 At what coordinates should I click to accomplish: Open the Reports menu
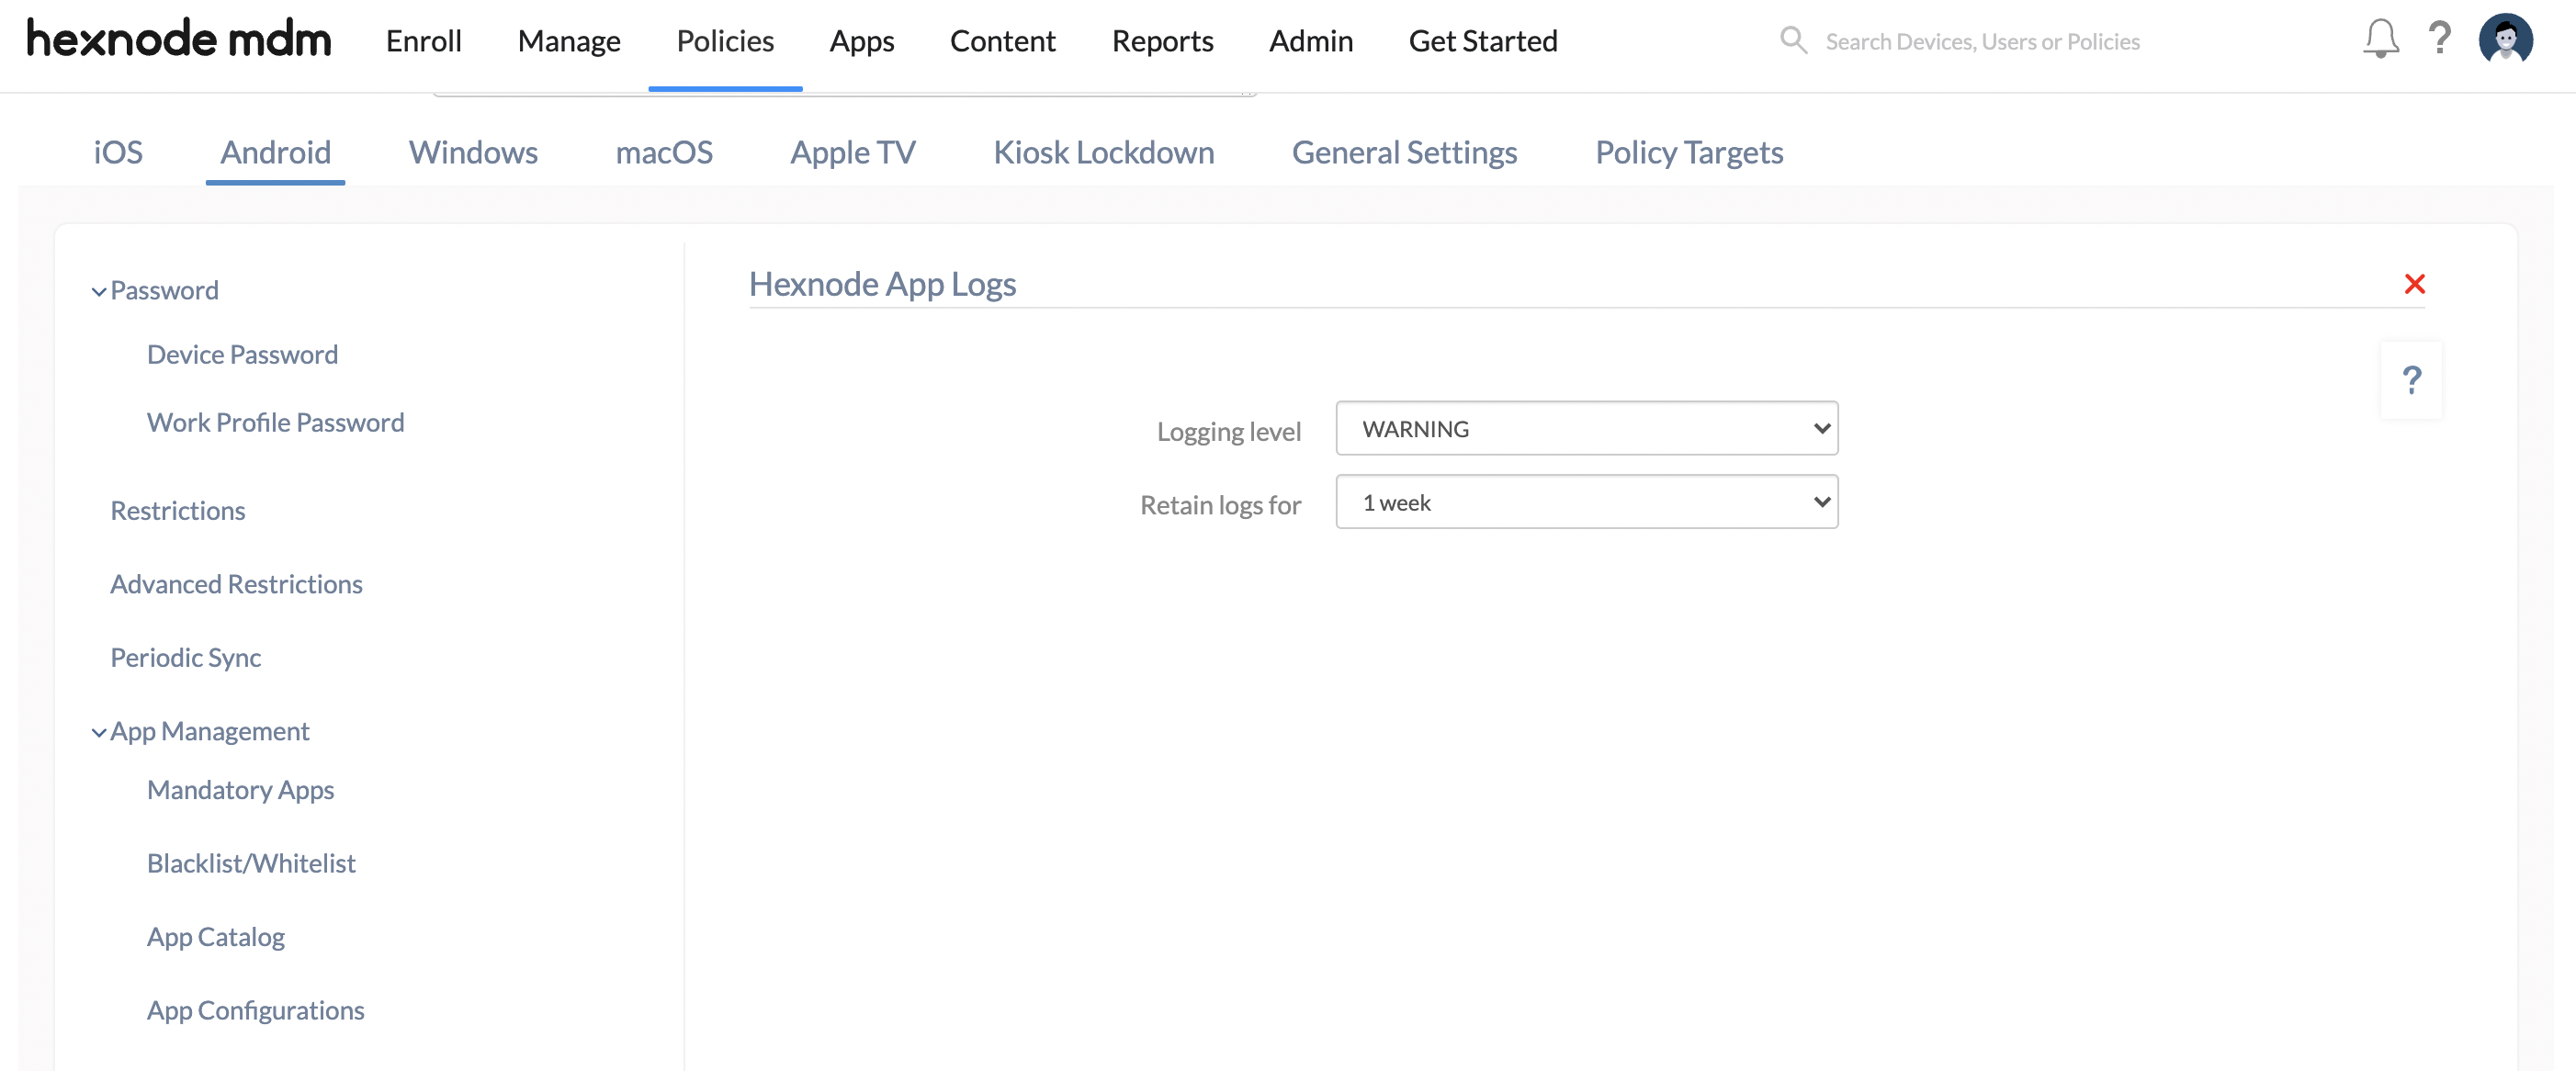1162,41
